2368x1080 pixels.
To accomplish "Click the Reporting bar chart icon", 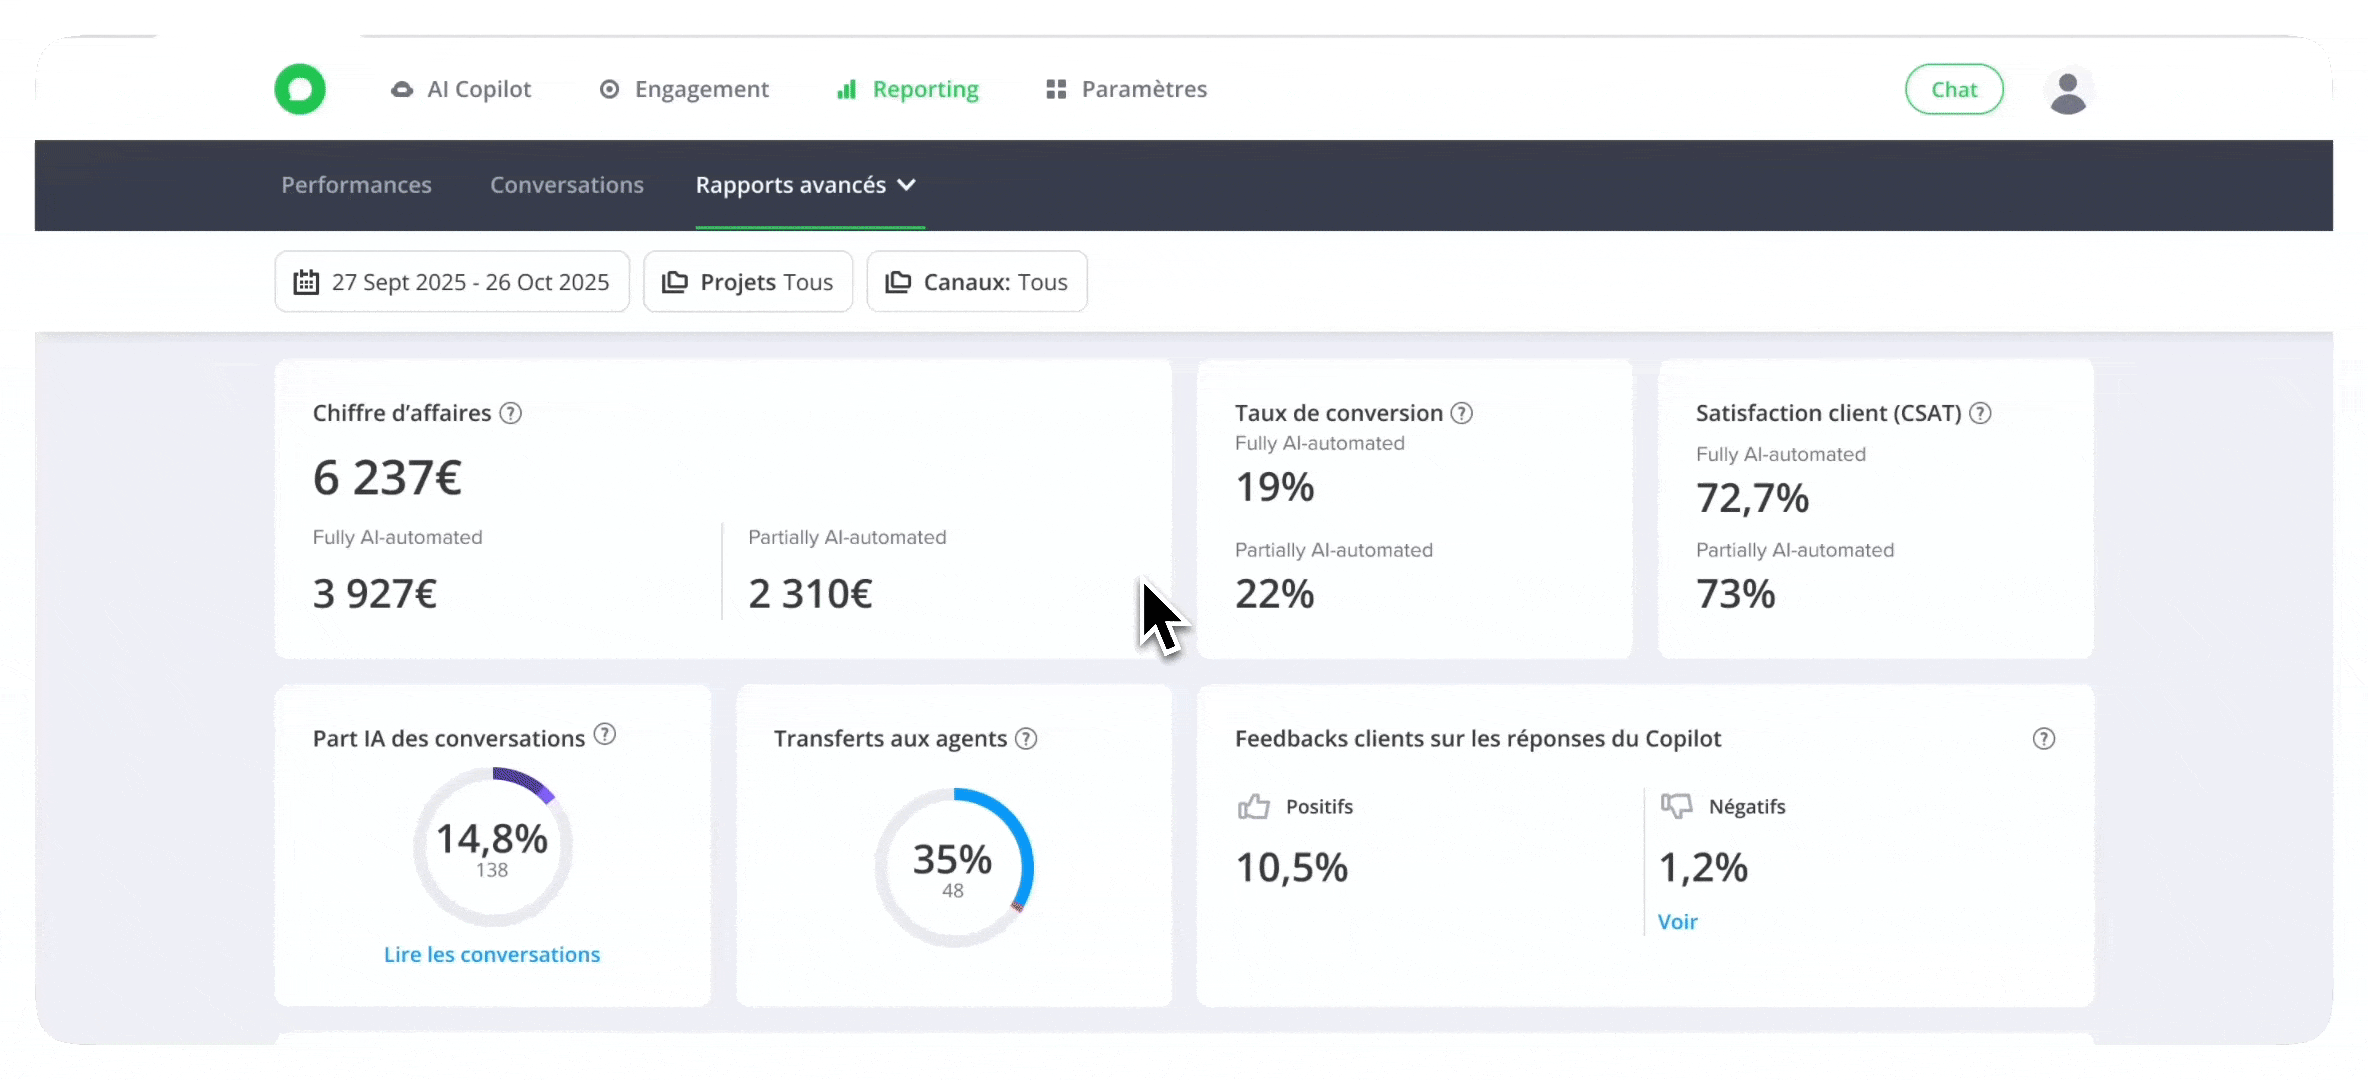I will pyautogui.click(x=847, y=89).
